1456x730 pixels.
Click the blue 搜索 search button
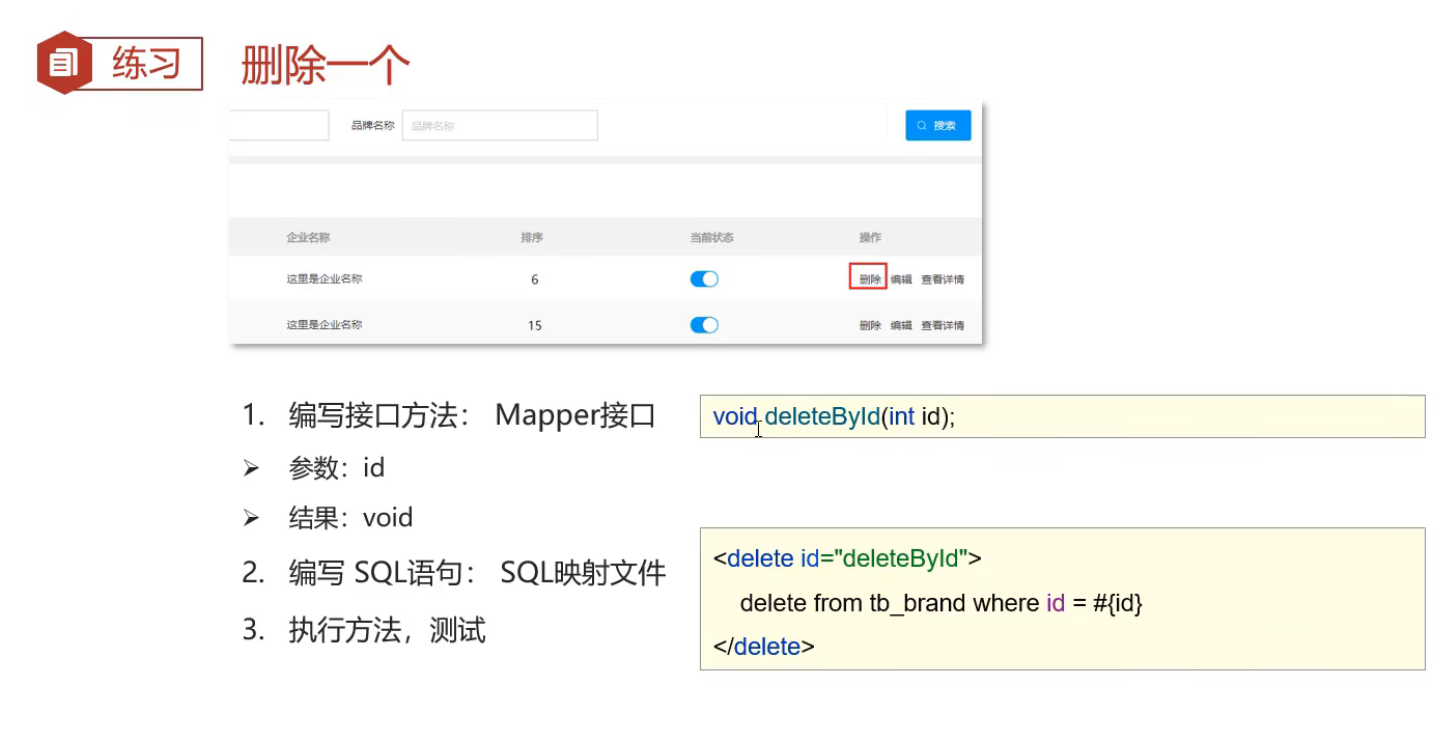(938, 125)
